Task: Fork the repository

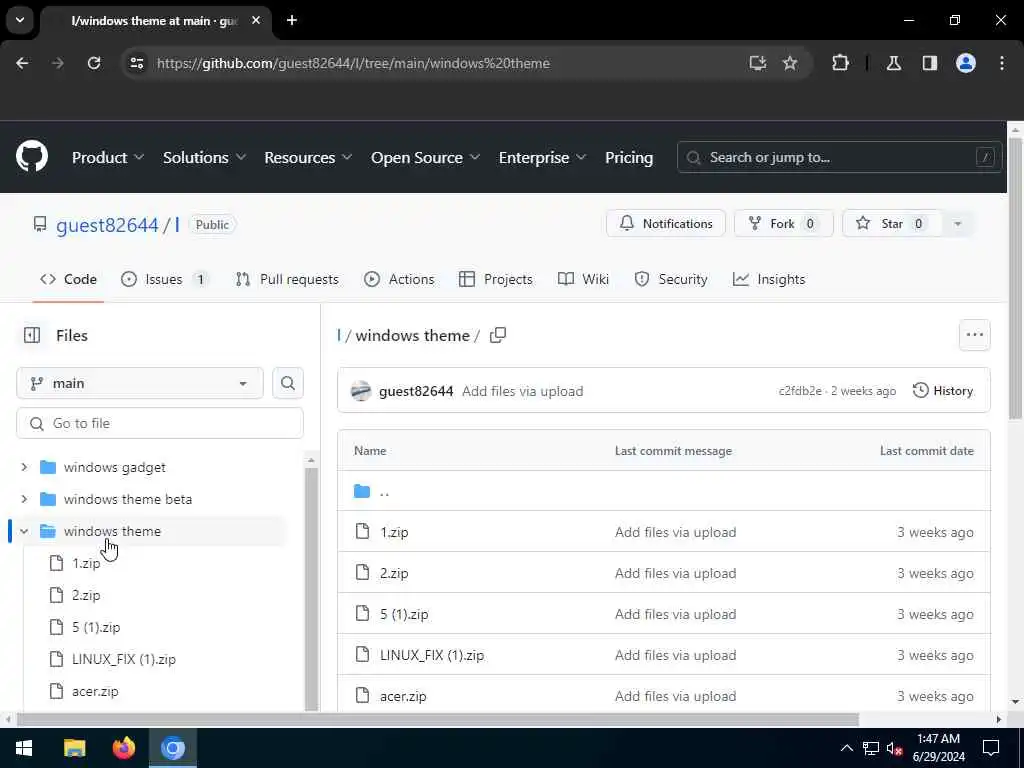Action: [784, 224]
